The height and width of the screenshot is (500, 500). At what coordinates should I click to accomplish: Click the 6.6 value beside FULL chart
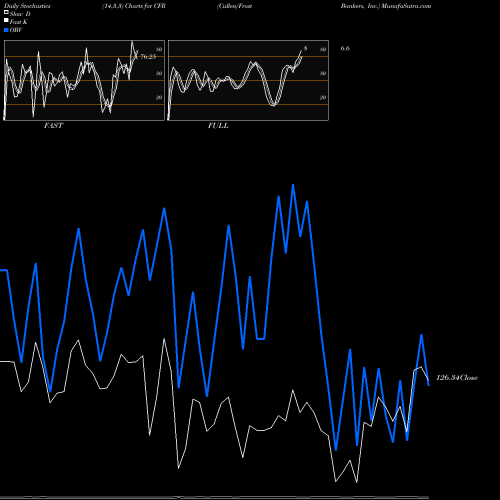click(x=345, y=48)
